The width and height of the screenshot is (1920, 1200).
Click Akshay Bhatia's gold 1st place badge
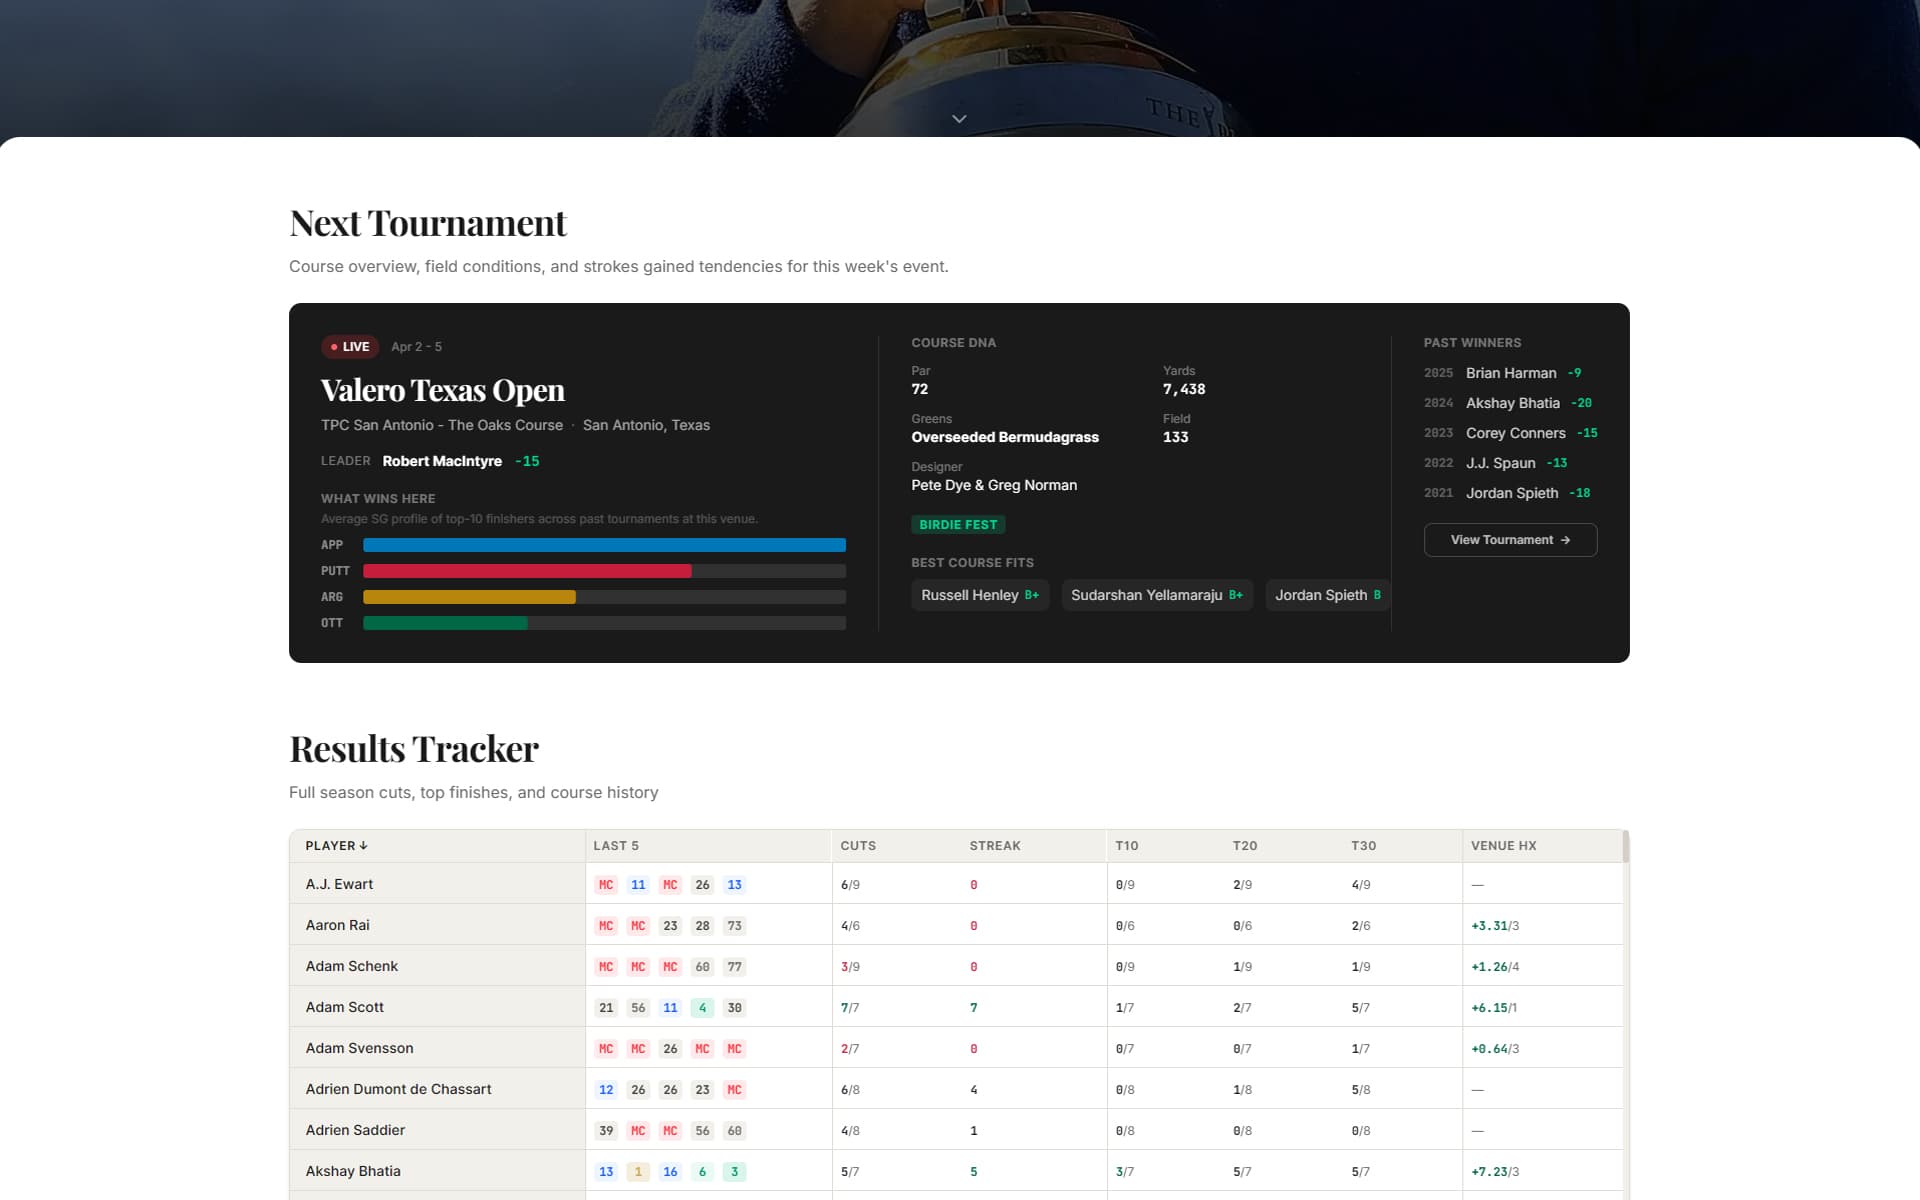click(638, 1172)
